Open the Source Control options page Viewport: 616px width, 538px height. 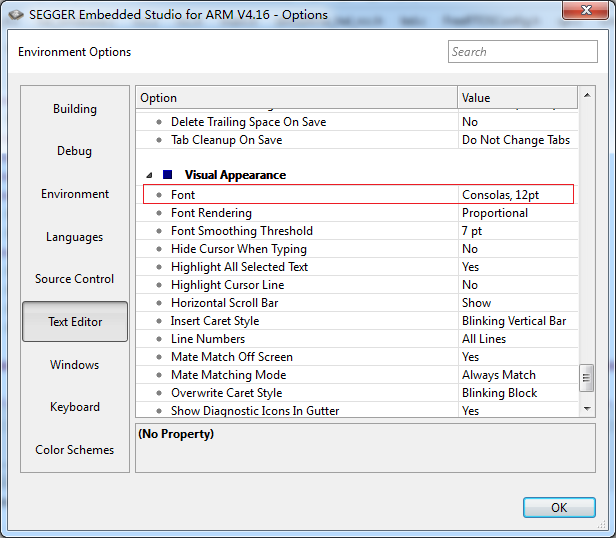pyautogui.click(x=75, y=279)
